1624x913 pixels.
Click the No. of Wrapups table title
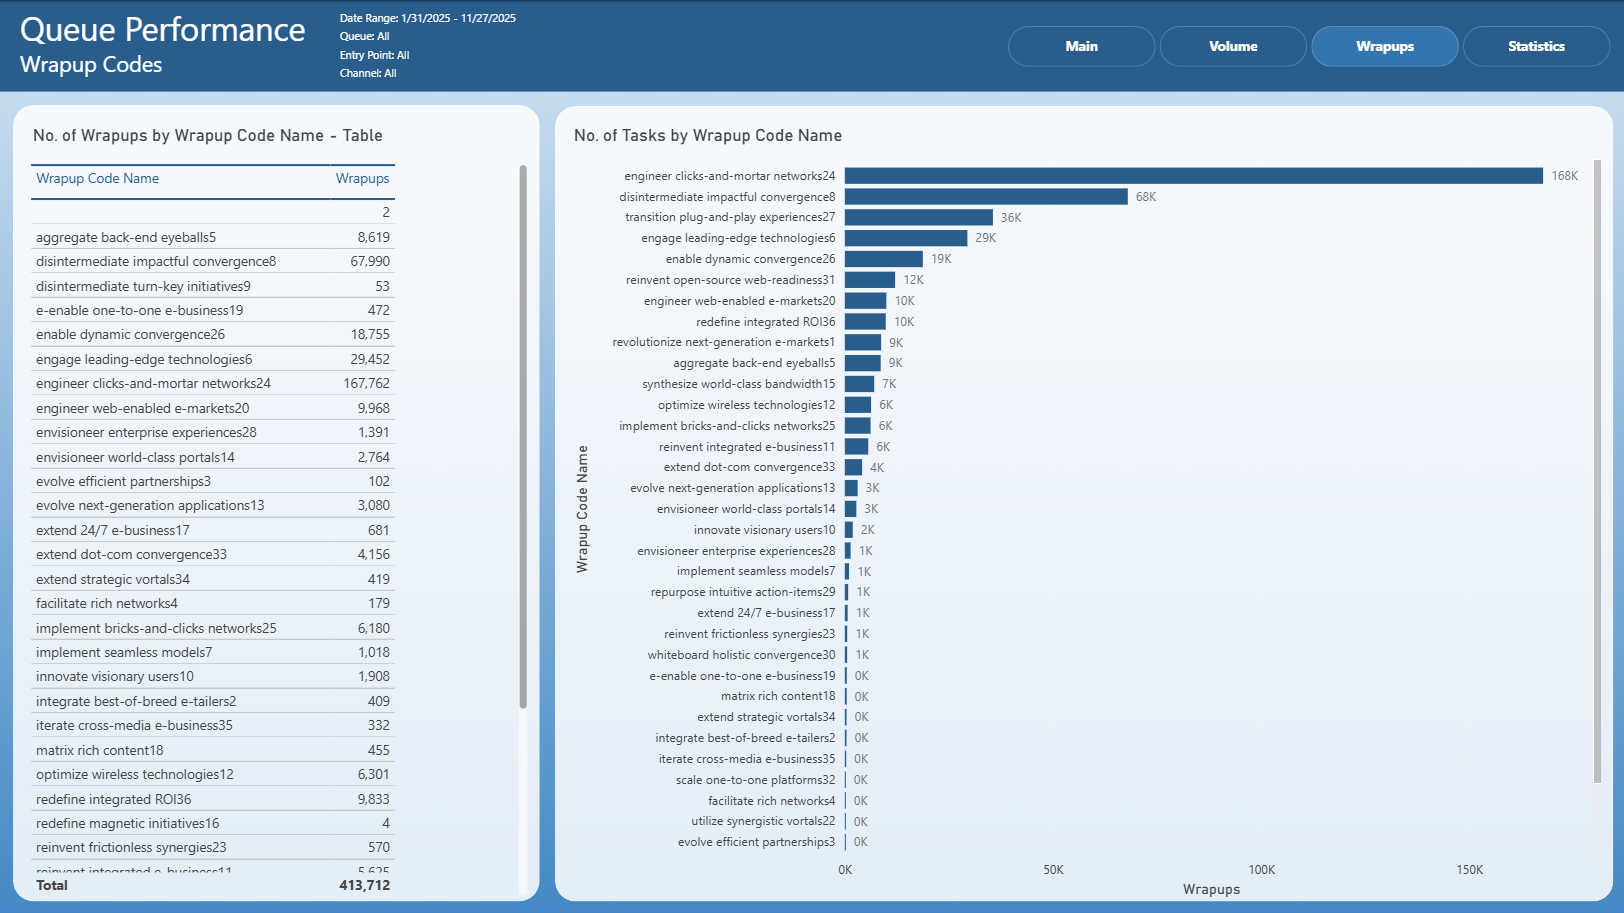tap(208, 136)
